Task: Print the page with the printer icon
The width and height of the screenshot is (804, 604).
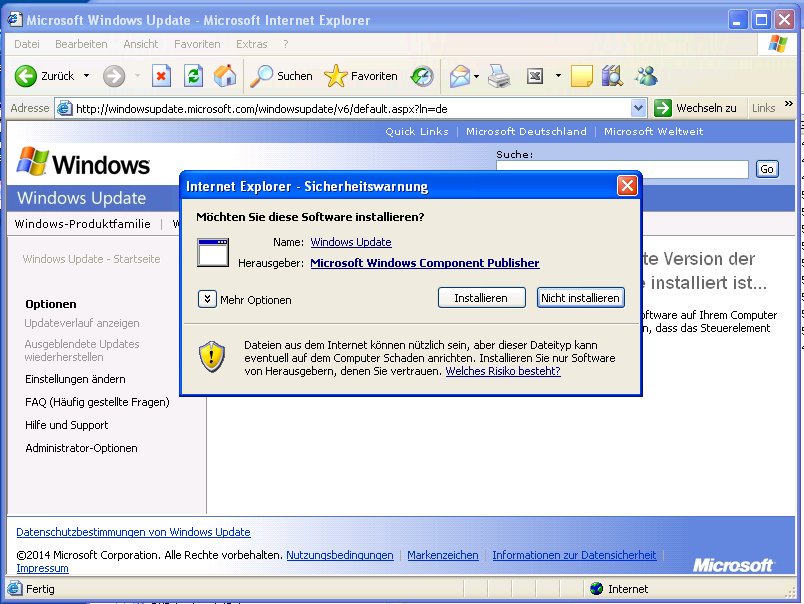Action: (499, 76)
